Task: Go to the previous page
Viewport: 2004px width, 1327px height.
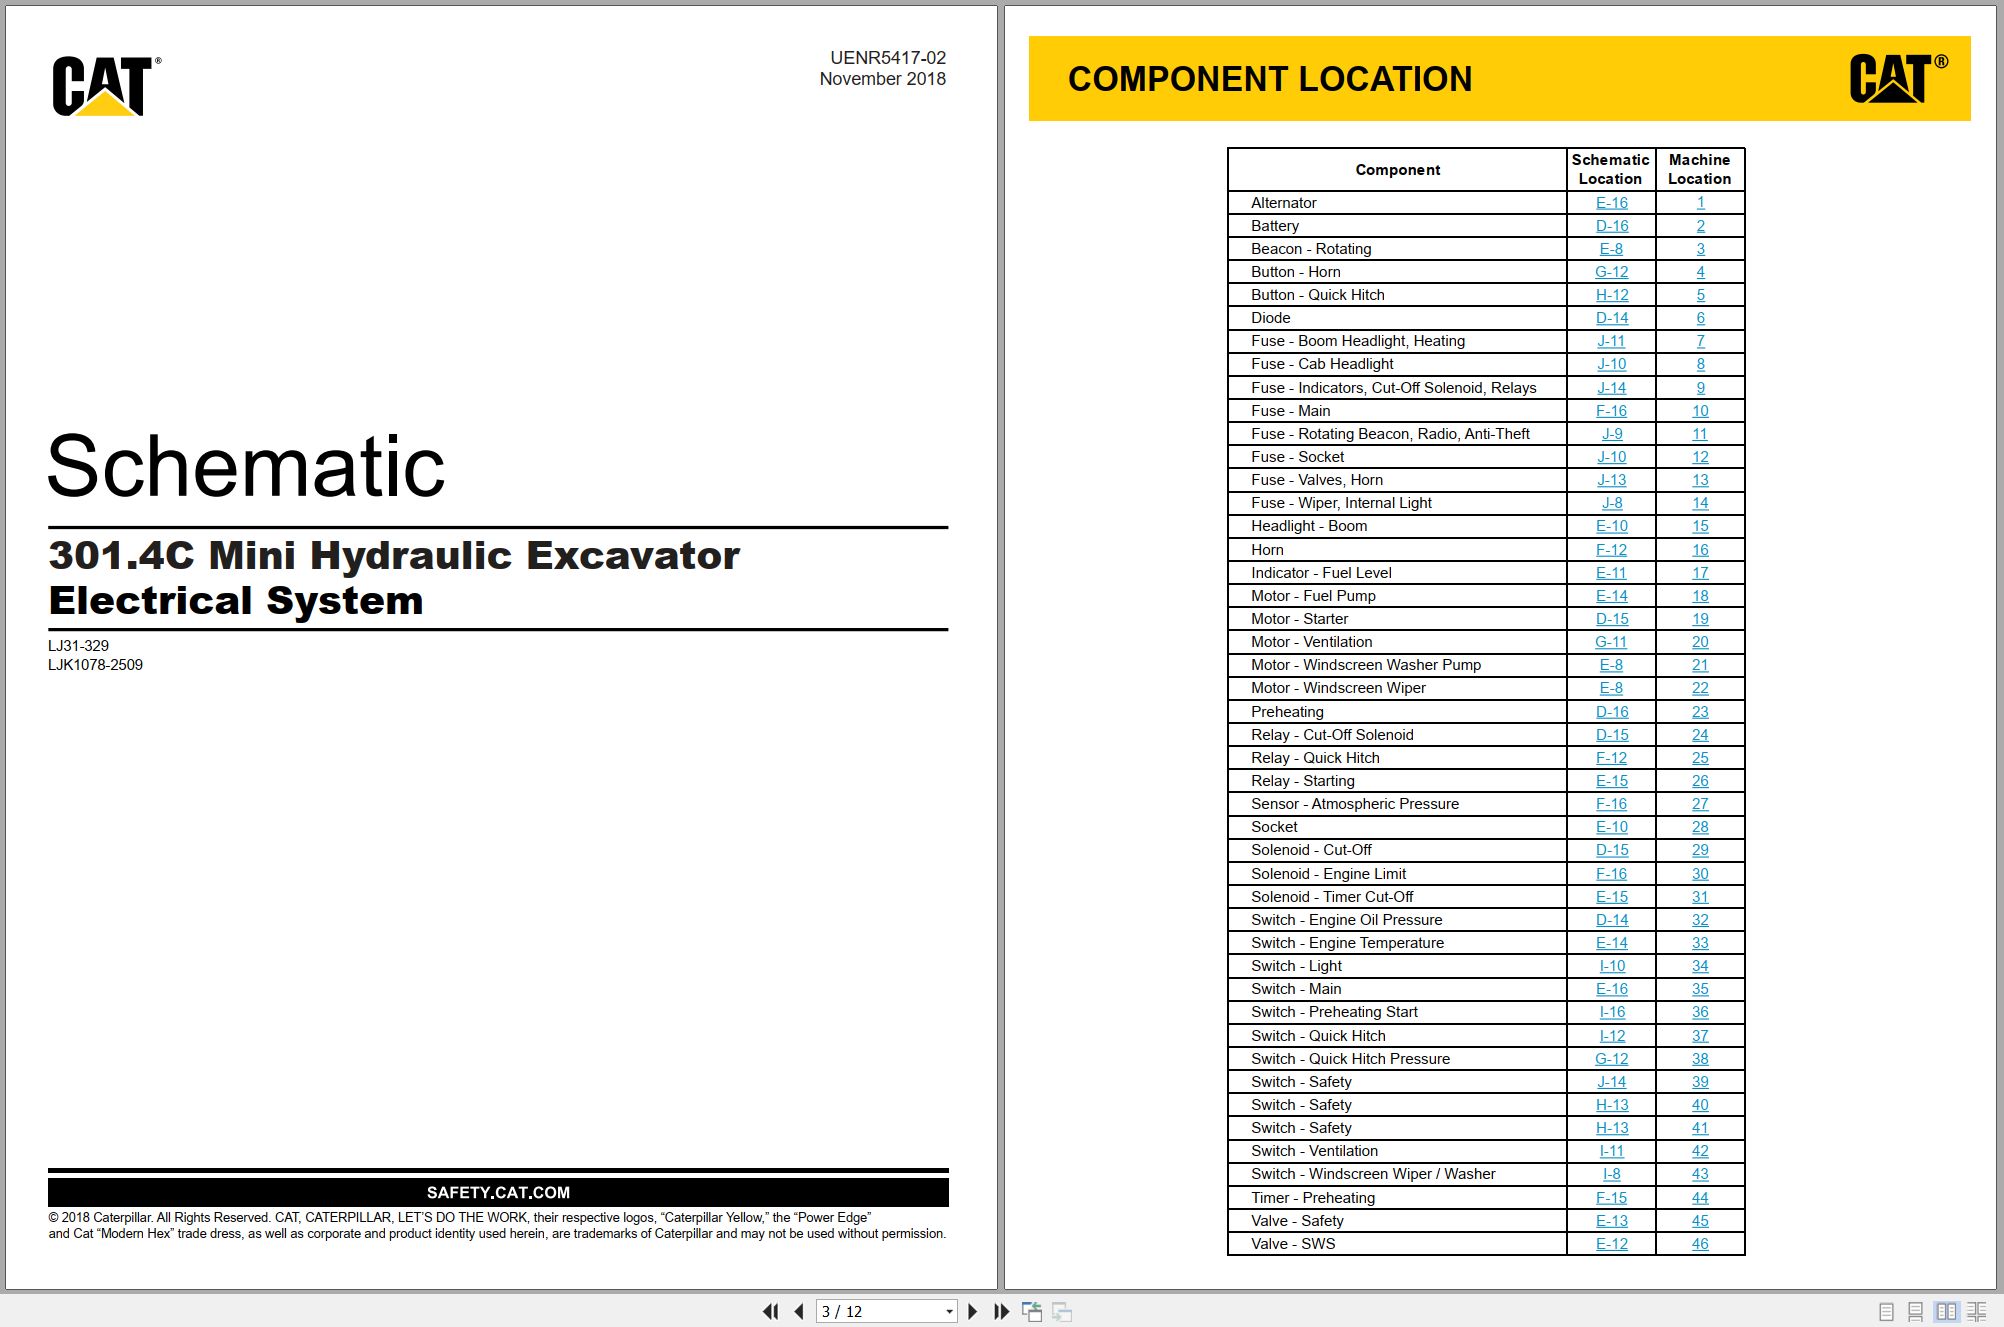Action: (799, 1311)
